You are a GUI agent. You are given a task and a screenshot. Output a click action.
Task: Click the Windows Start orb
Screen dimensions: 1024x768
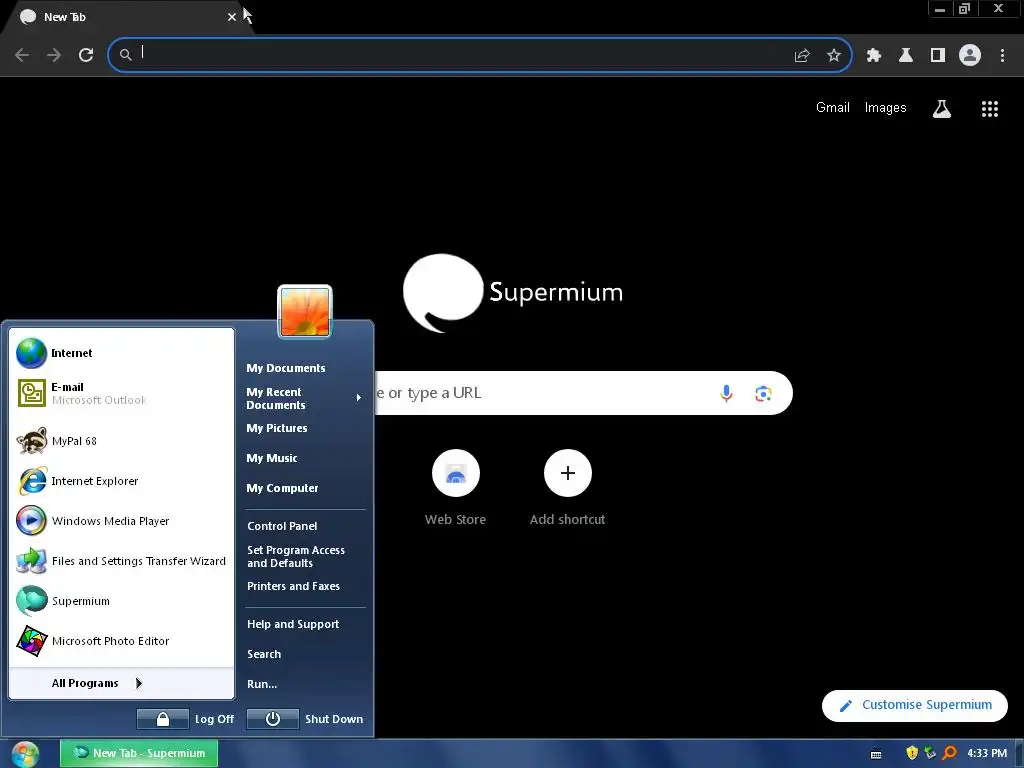click(x=25, y=754)
